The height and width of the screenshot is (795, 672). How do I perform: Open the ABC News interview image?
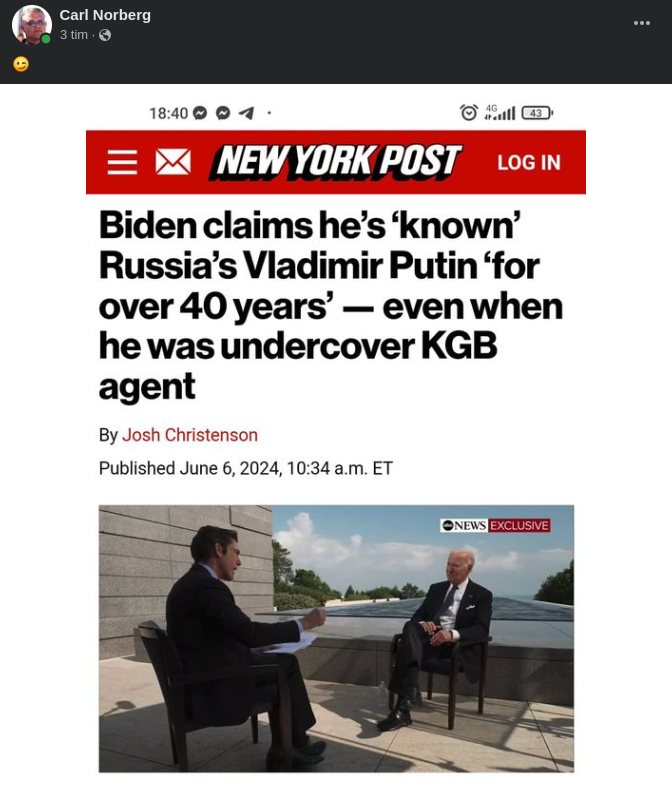click(x=336, y=638)
